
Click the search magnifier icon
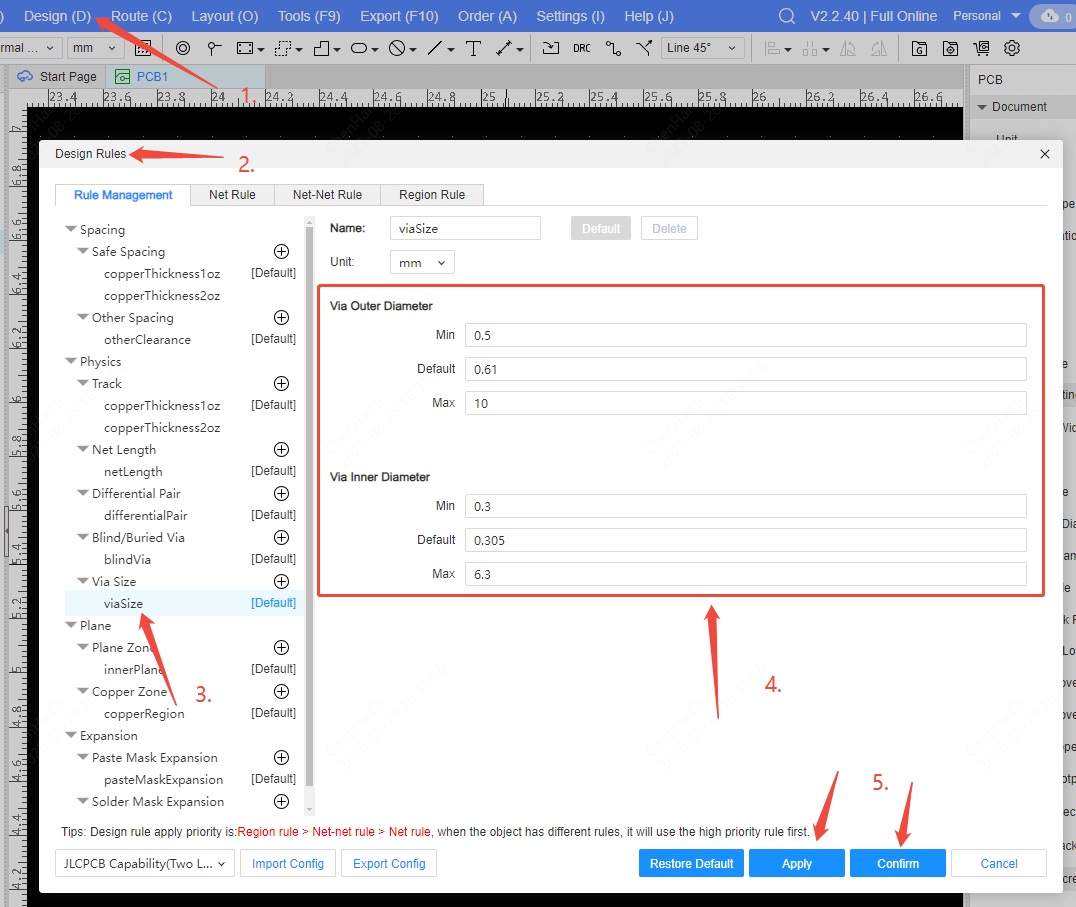[x=787, y=16]
